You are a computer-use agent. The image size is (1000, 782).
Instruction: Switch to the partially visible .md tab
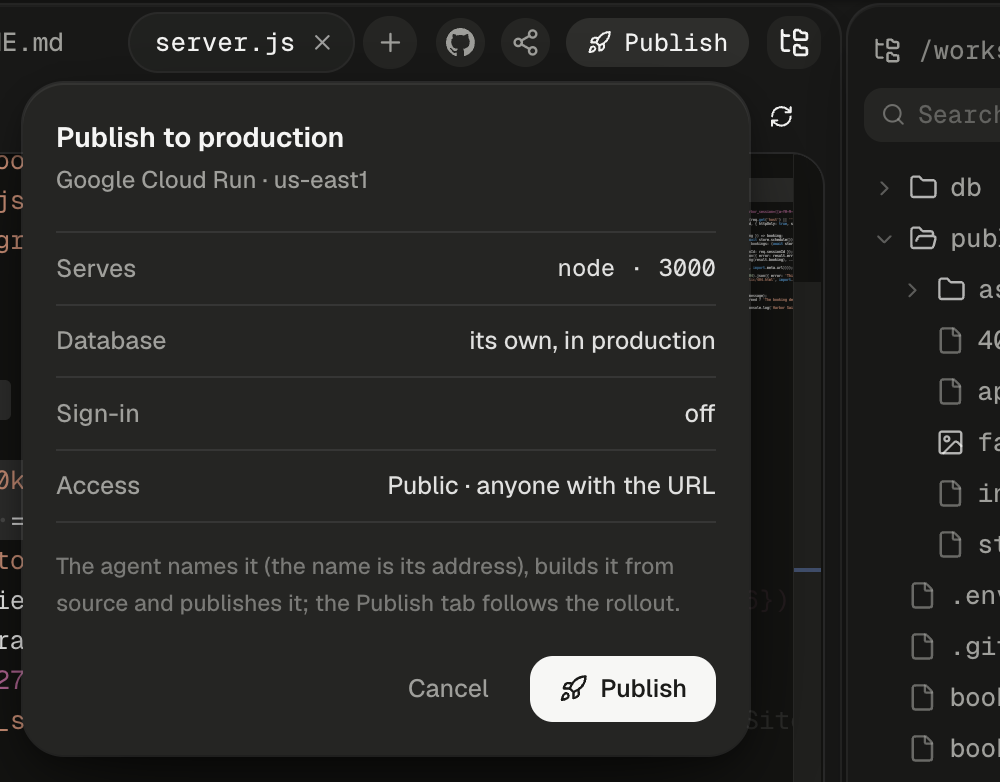[x=32, y=43]
